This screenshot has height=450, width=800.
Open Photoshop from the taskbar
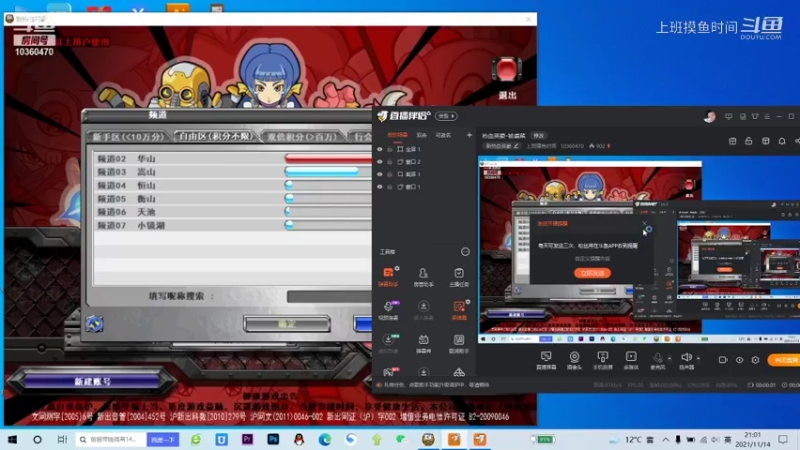[273, 439]
